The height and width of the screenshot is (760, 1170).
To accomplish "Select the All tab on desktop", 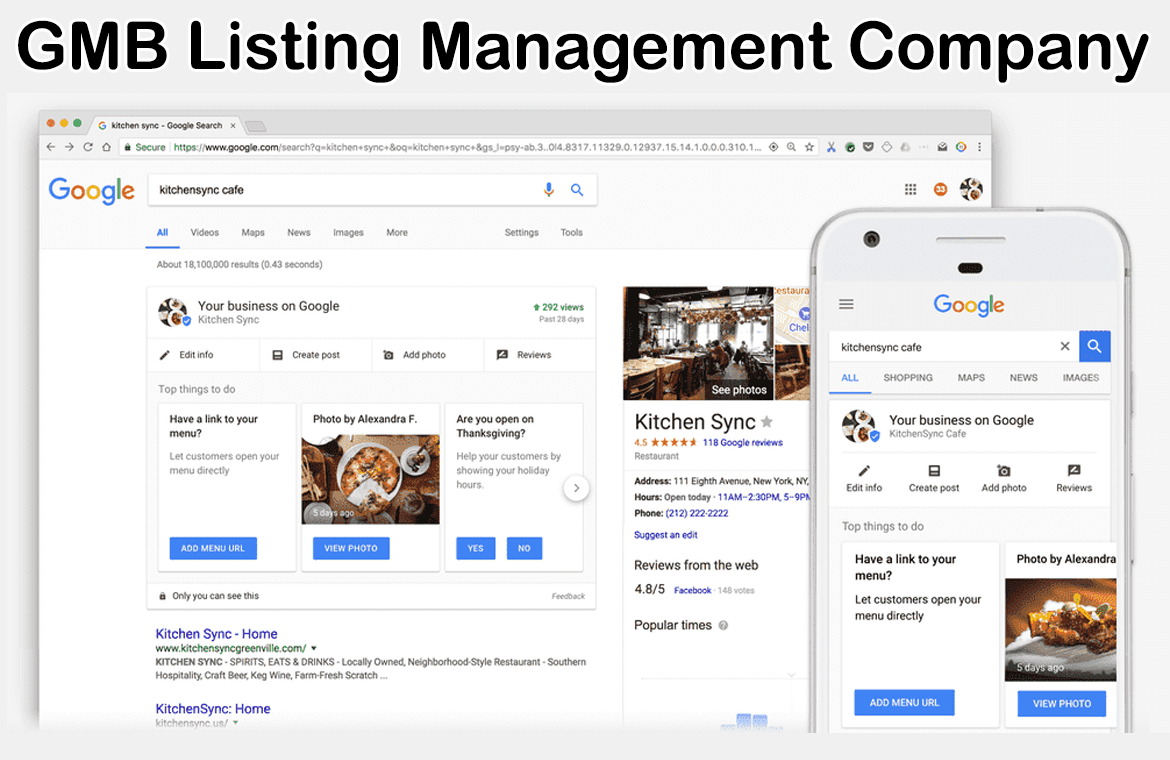I will point(162,233).
